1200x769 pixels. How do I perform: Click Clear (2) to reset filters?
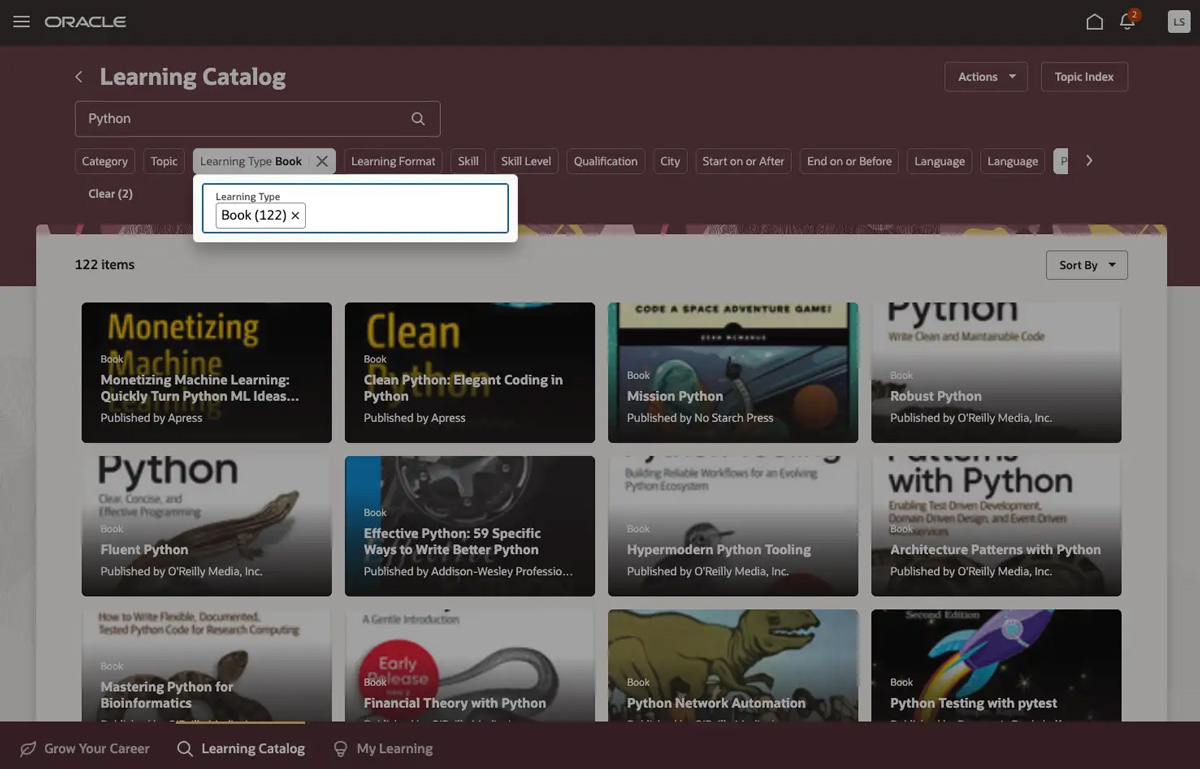click(110, 194)
